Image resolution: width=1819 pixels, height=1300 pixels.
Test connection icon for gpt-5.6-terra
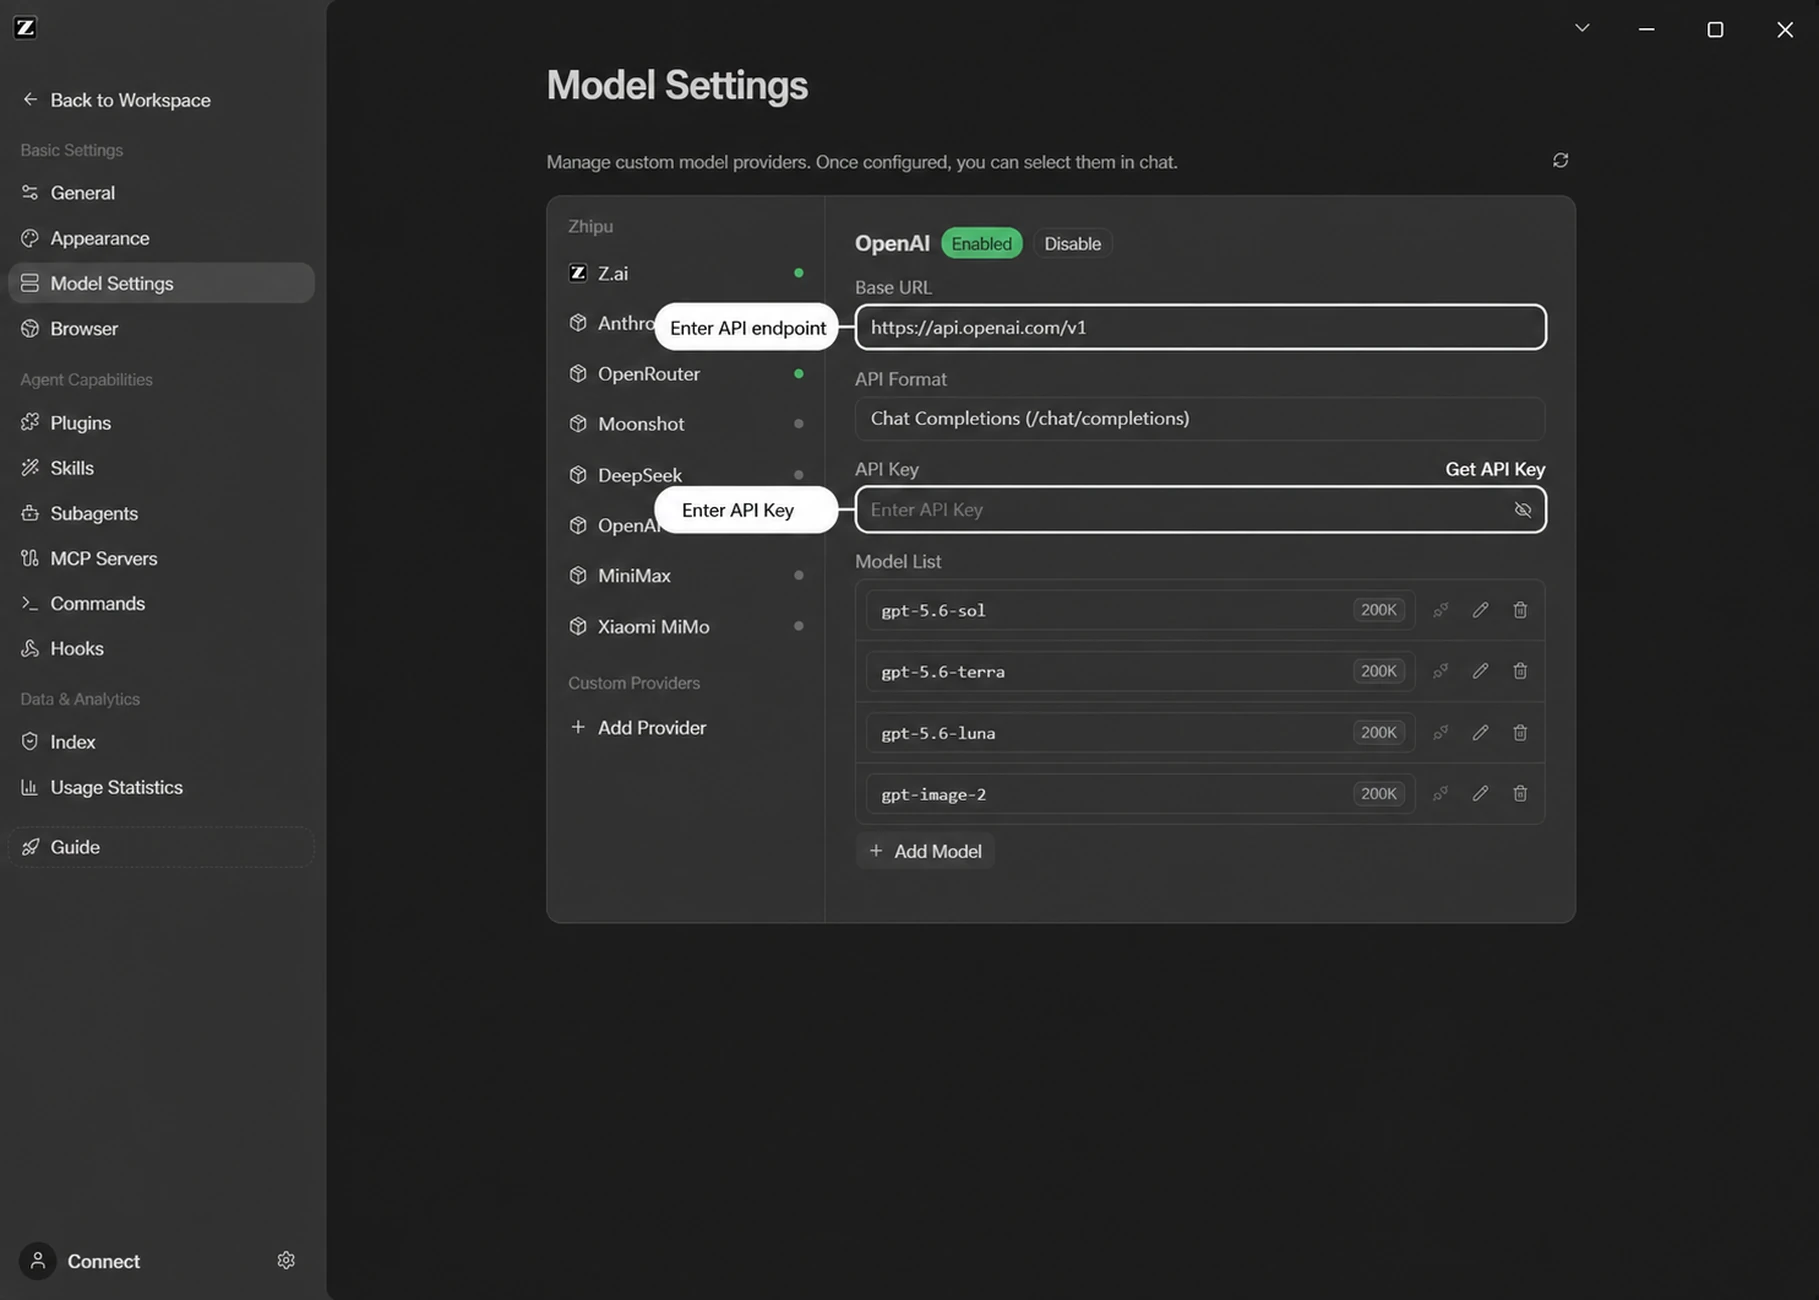coord(1441,671)
